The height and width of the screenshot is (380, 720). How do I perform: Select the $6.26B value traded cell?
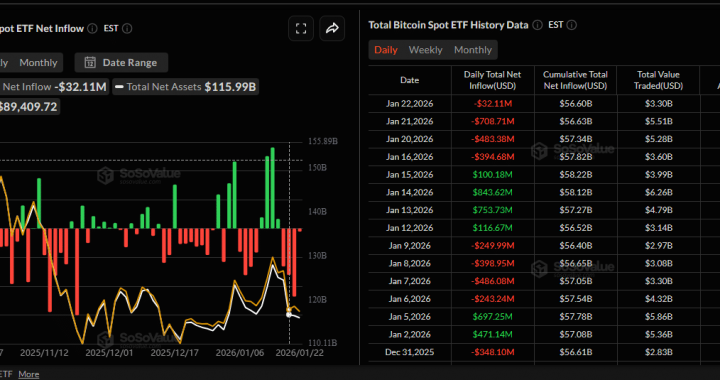tap(658, 192)
